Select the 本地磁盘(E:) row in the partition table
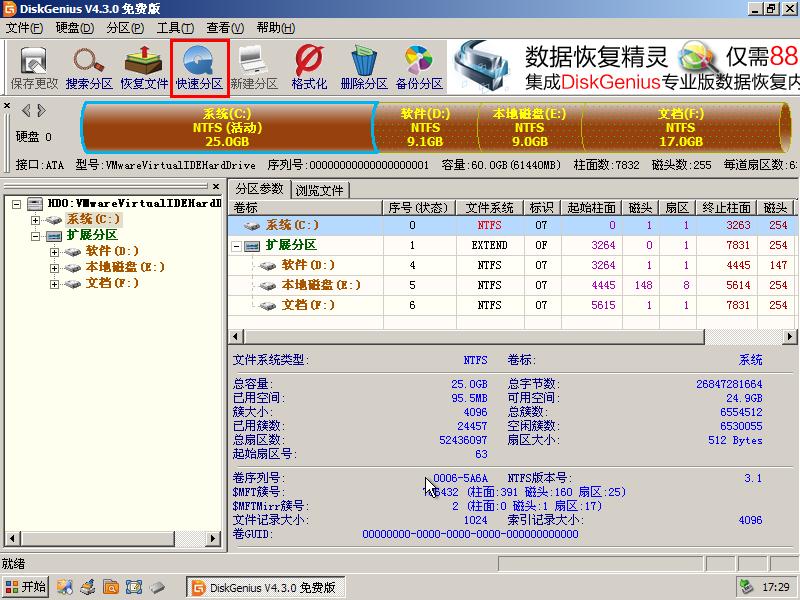 (x=512, y=285)
